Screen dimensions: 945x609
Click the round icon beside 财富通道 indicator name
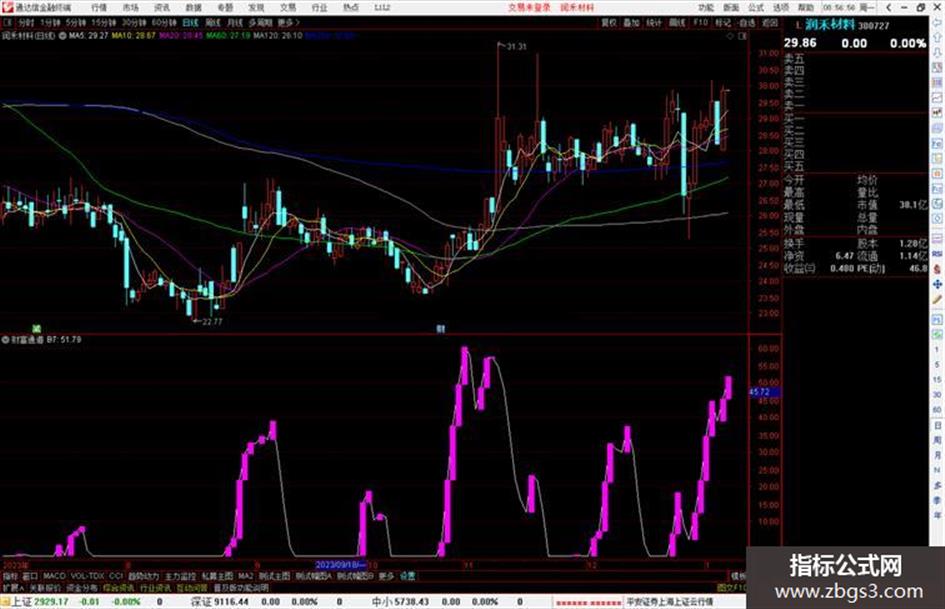5,339
